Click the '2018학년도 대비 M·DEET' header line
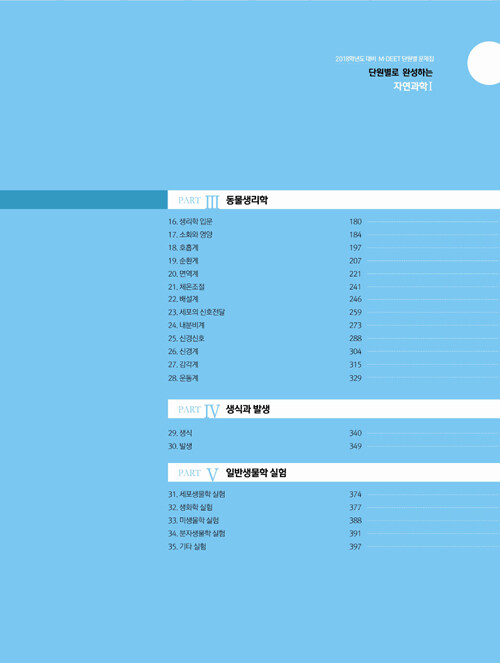 click(385, 59)
